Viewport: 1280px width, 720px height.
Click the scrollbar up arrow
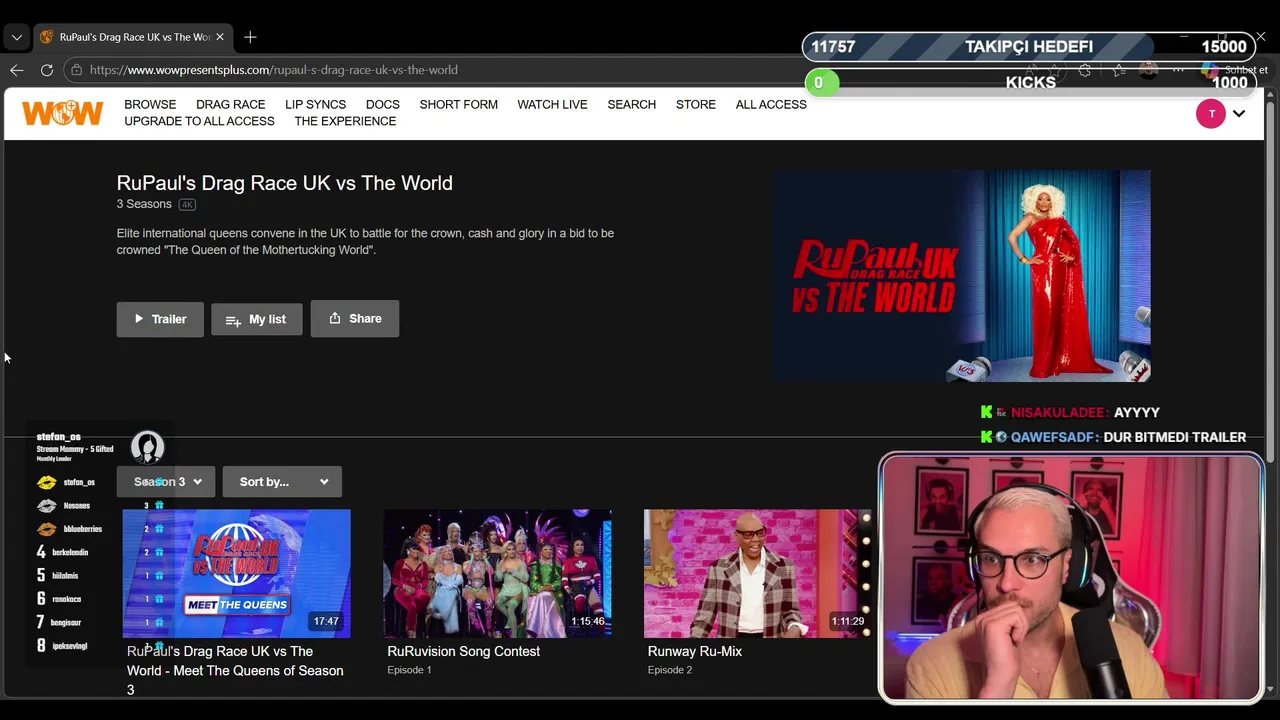click(x=1271, y=94)
